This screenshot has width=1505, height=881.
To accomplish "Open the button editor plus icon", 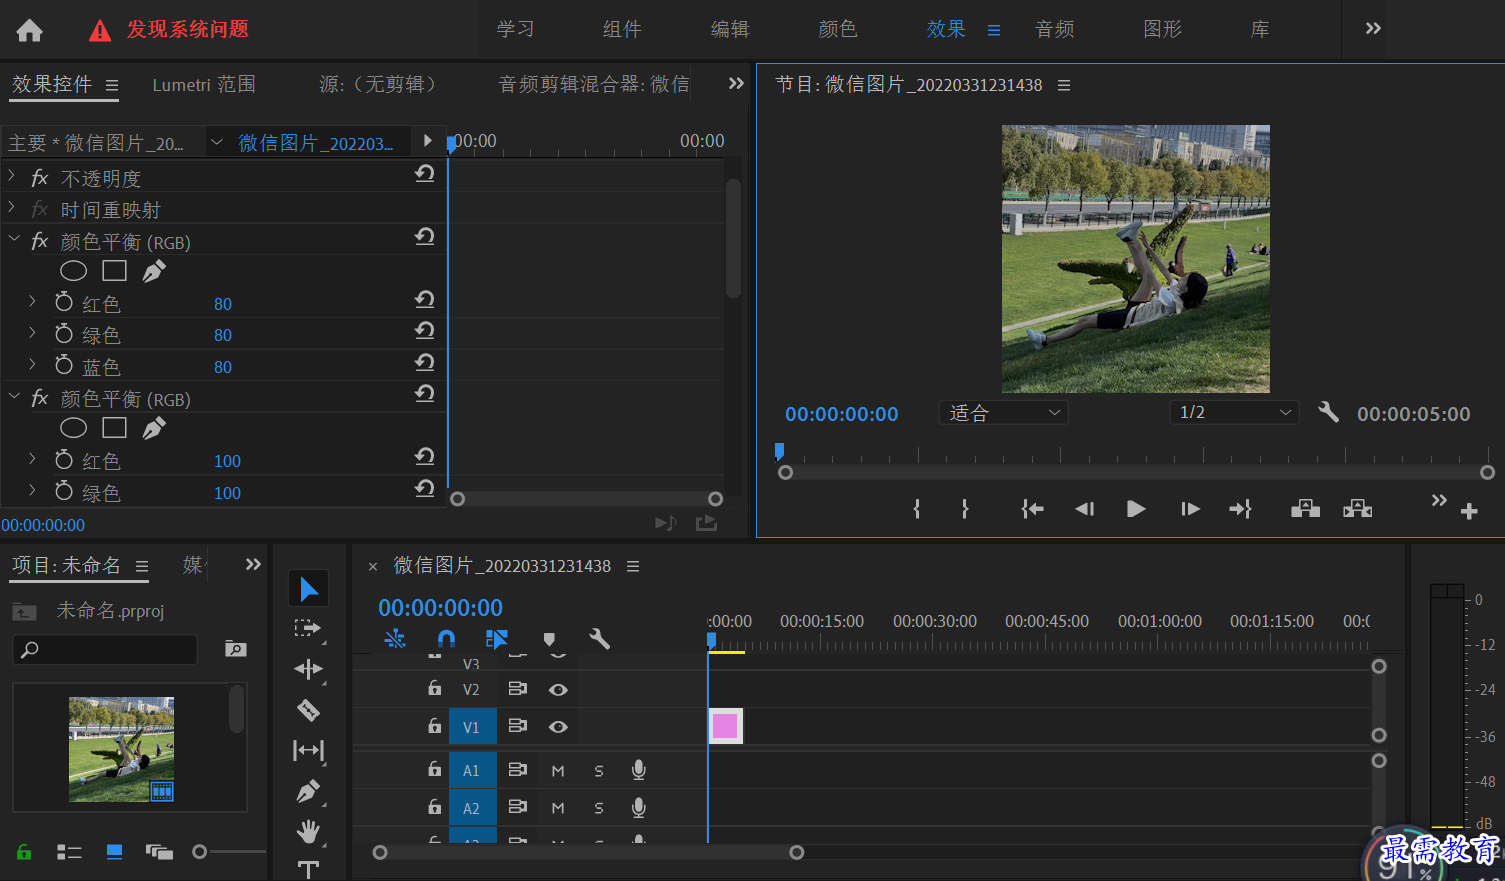I will (1469, 512).
